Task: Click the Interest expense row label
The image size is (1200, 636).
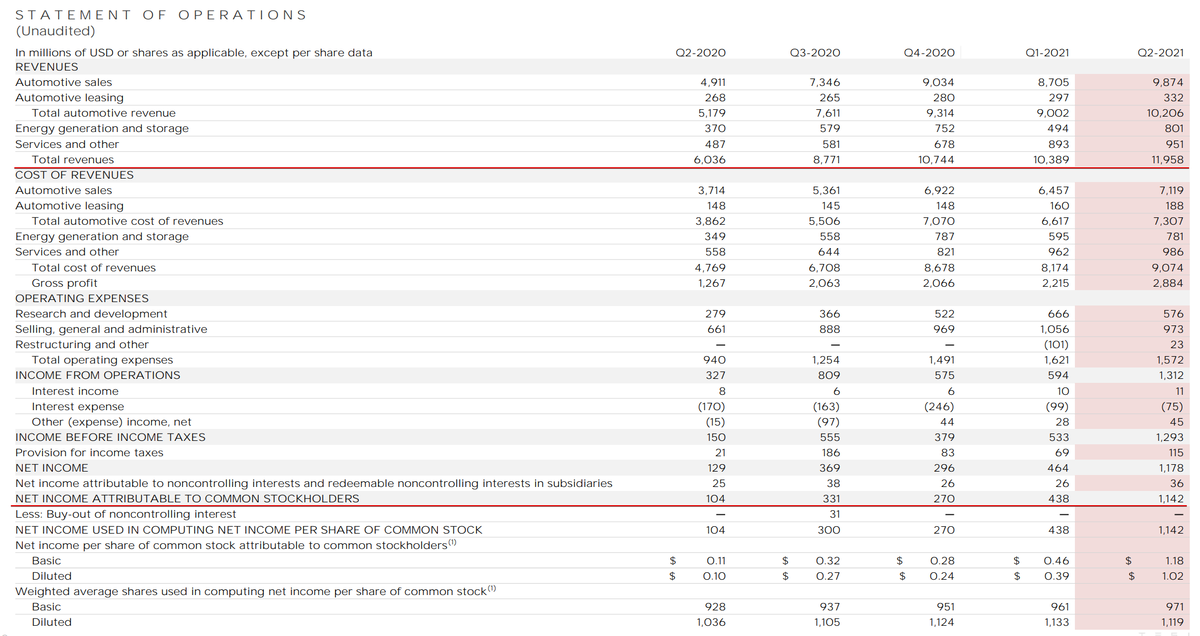Action: pos(78,407)
